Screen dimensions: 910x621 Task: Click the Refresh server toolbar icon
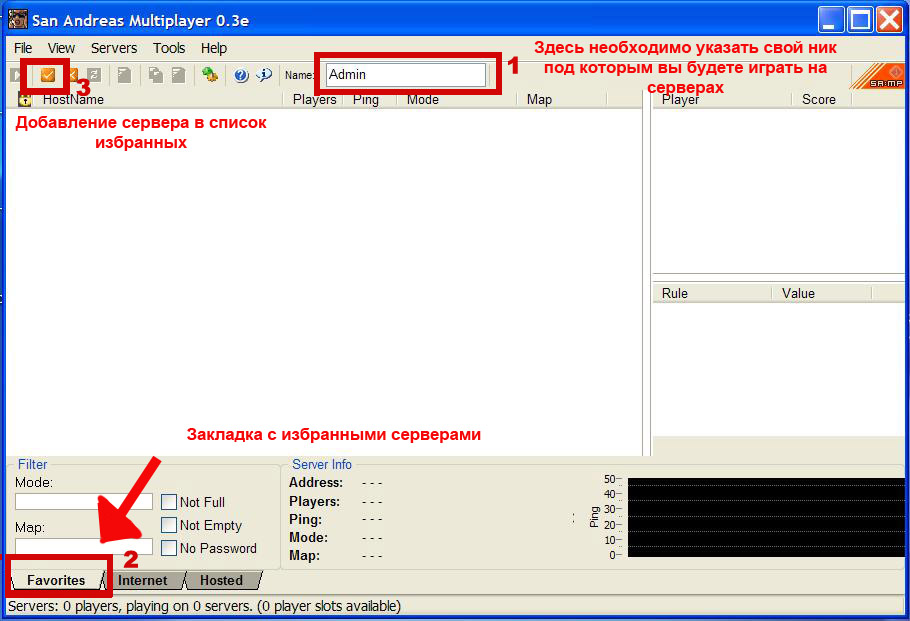[93, 75]
